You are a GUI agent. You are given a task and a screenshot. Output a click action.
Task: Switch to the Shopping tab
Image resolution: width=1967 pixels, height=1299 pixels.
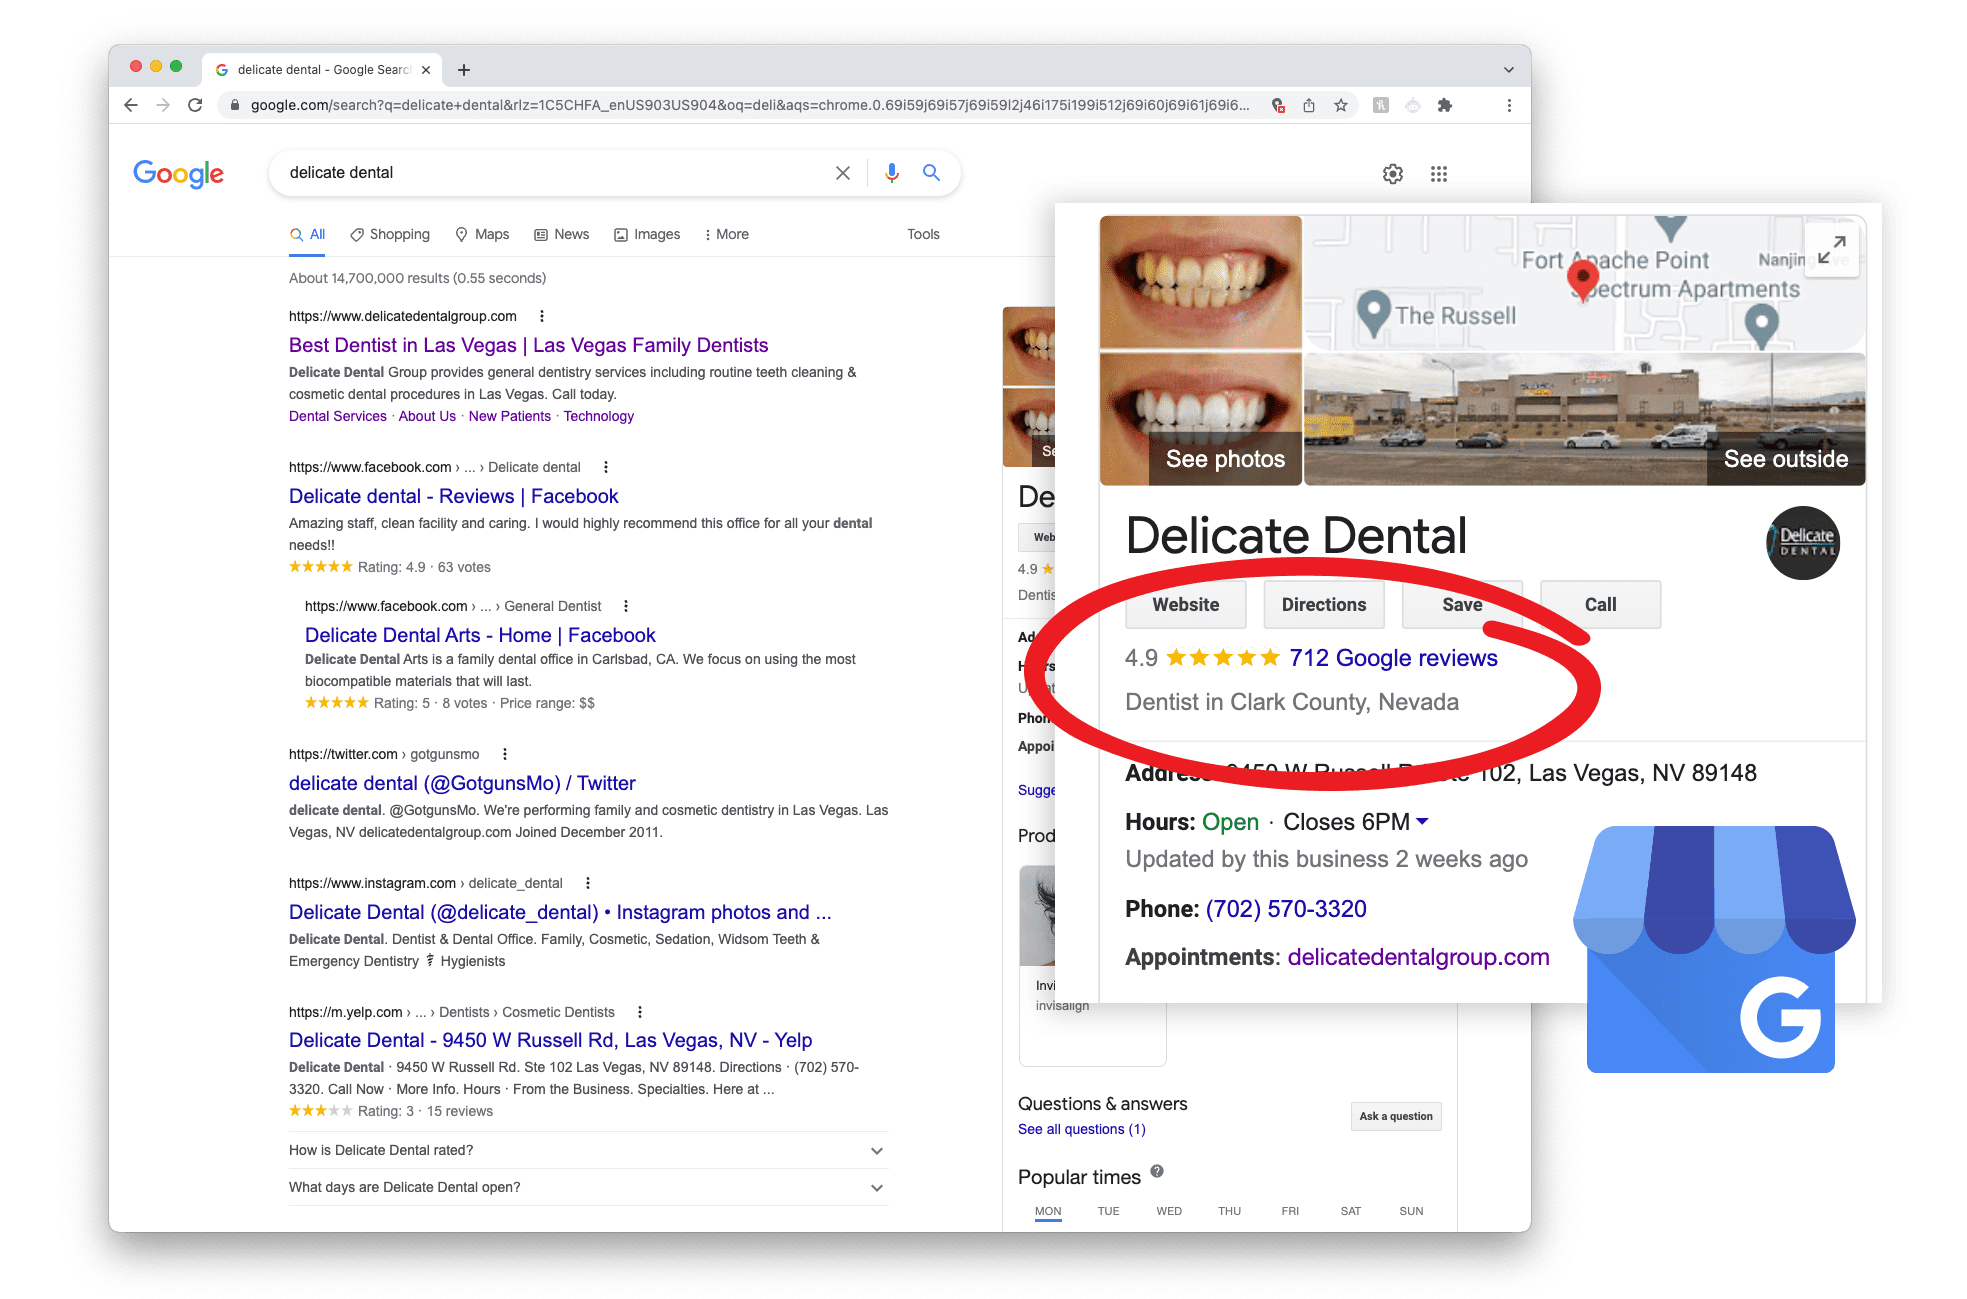tap(390, 234)
